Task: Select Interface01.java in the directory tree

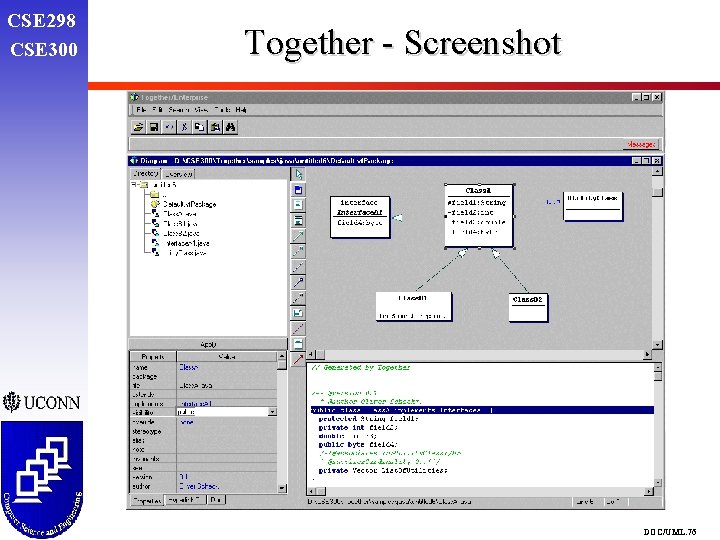Action: point(187,243)
